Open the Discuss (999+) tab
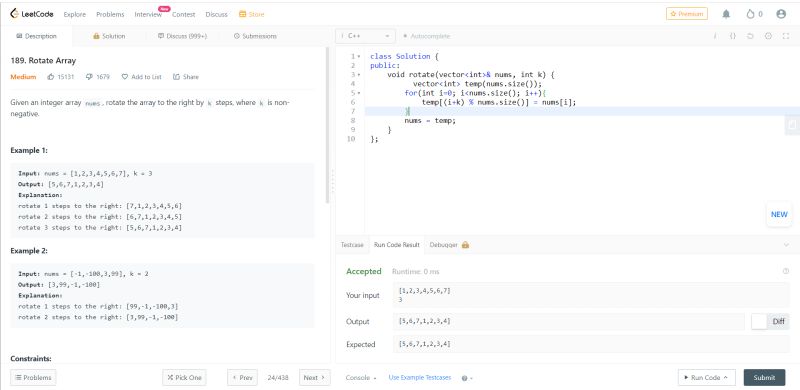Viewport: 800px width, 390px height. [x=183, y=36]
